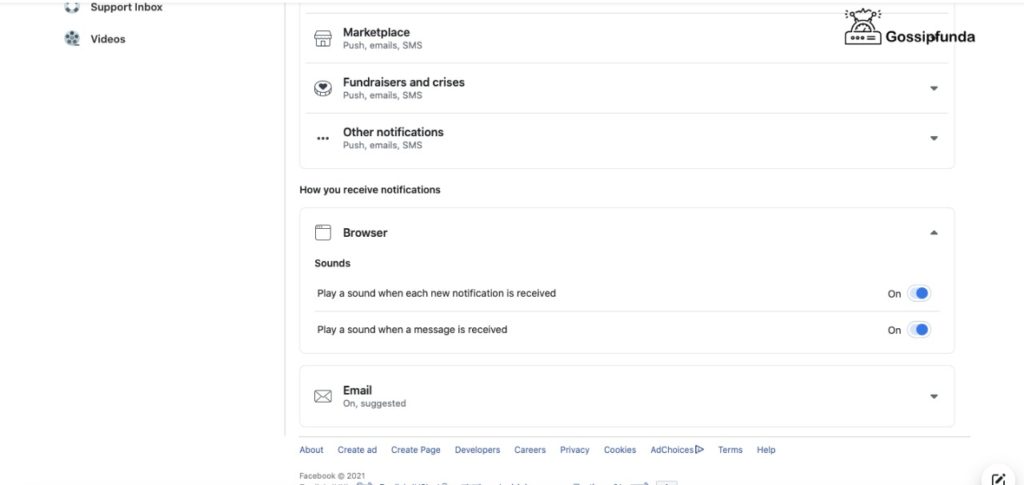Collapse the Browser section
The height and width of the screenshot is (485, 1024).
(x=934, y=232)
